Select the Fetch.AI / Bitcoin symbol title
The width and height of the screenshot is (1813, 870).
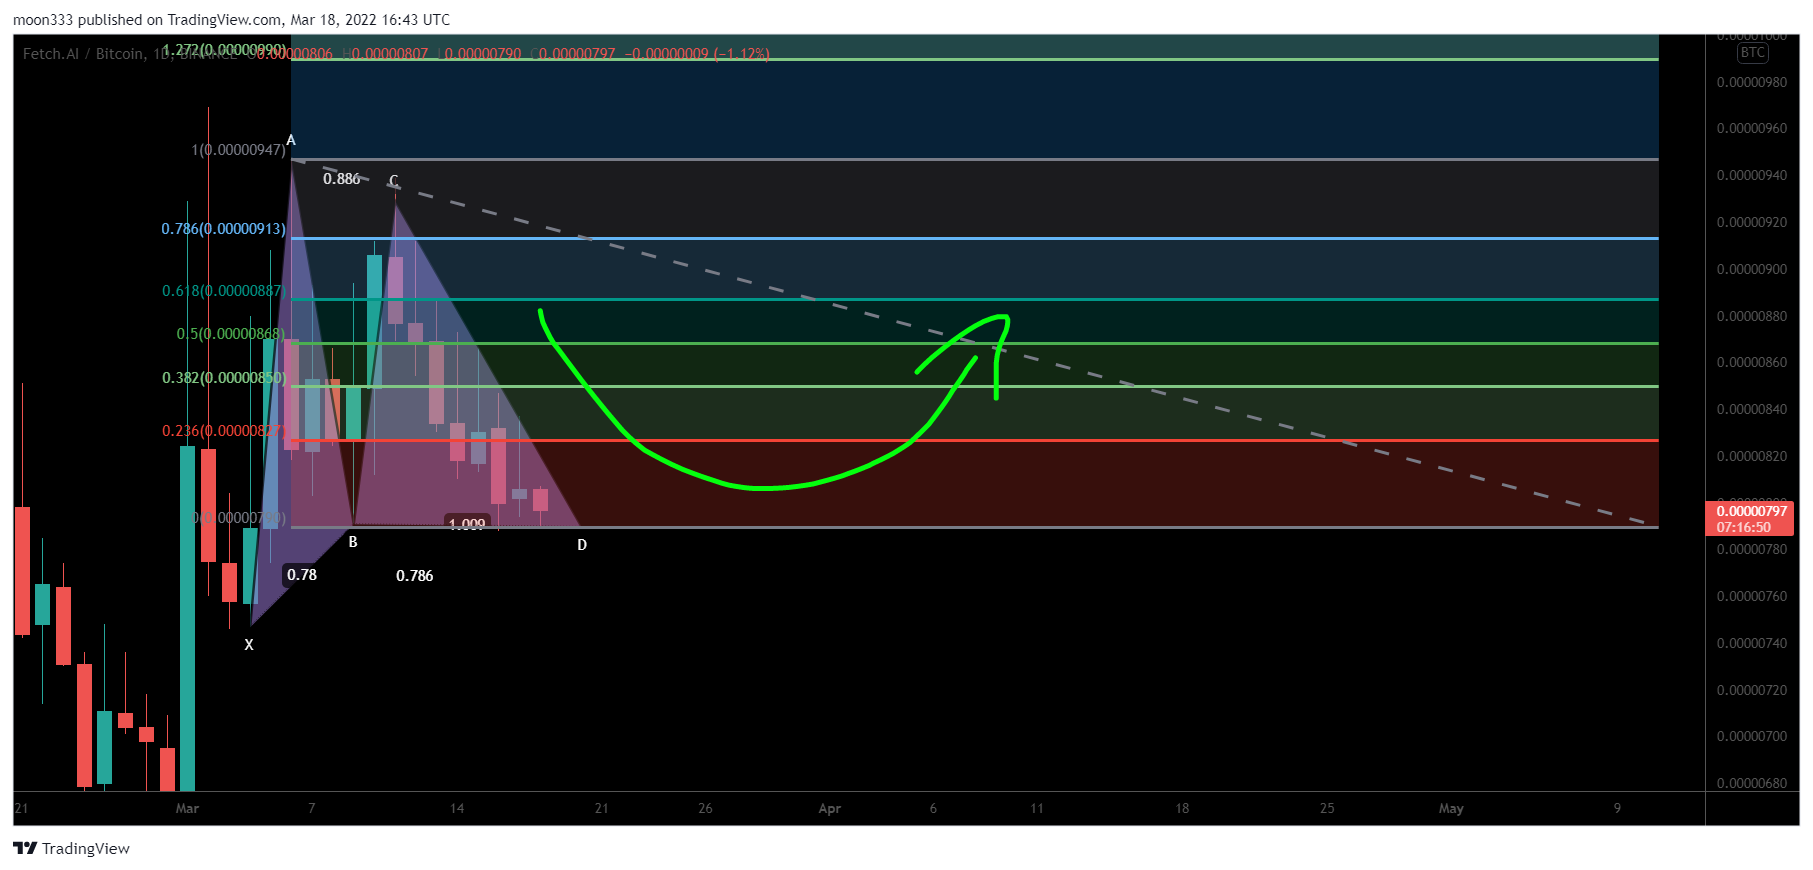[84, 54]
